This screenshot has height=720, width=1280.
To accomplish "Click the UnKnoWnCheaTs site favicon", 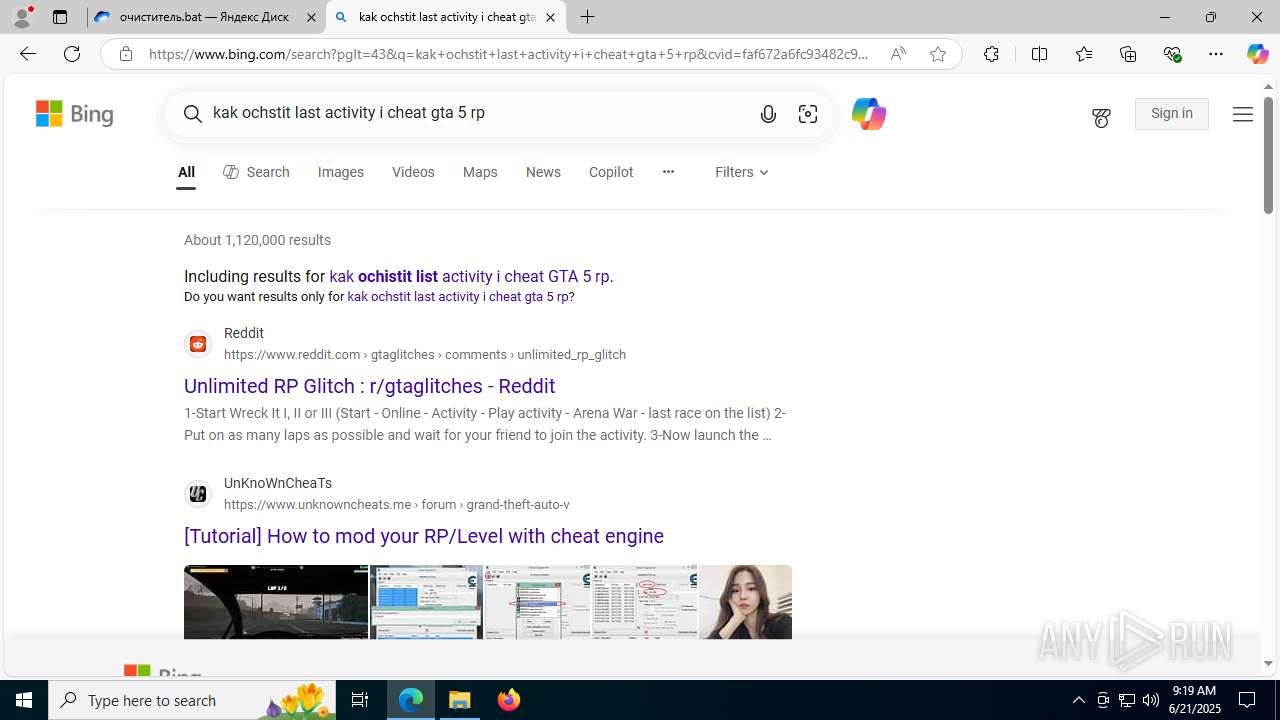I will (198, 494).
